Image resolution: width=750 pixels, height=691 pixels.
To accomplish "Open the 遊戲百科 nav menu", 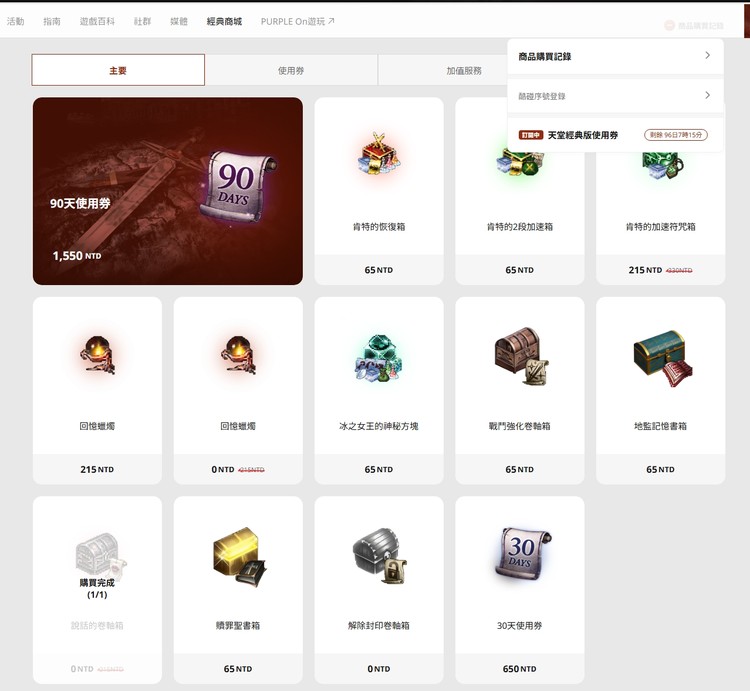I will (97, 21).
